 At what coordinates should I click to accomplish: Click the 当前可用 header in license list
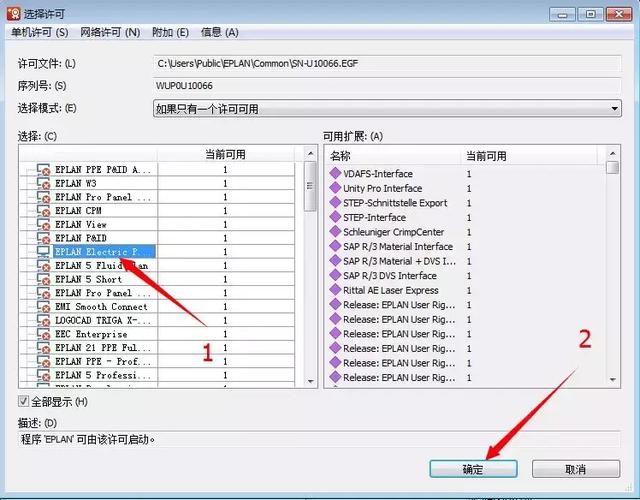[225, 154]
